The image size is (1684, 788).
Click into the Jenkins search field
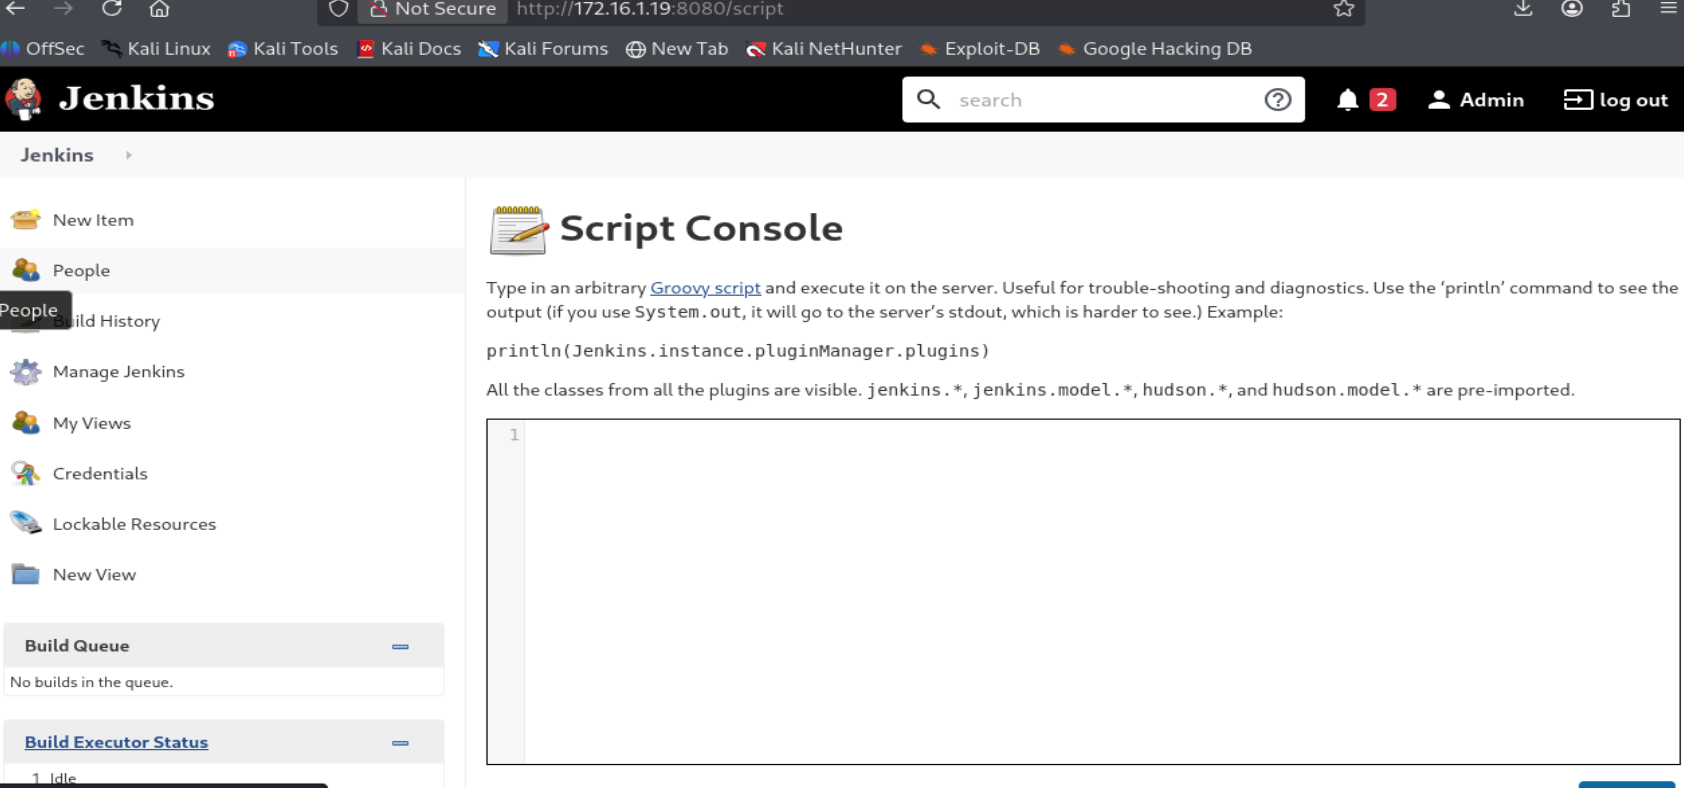(1105, 100)
